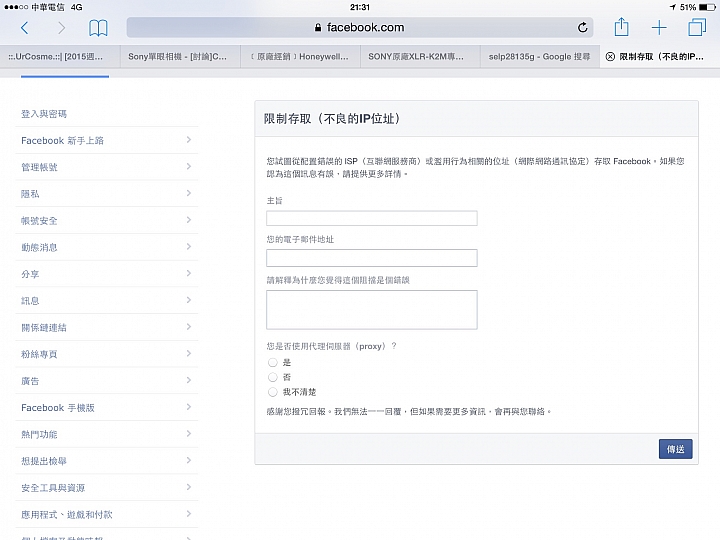Select 是 radio option
Viewport: 720px width, 540px height.
pyautogui.click(x=273, y=363)
